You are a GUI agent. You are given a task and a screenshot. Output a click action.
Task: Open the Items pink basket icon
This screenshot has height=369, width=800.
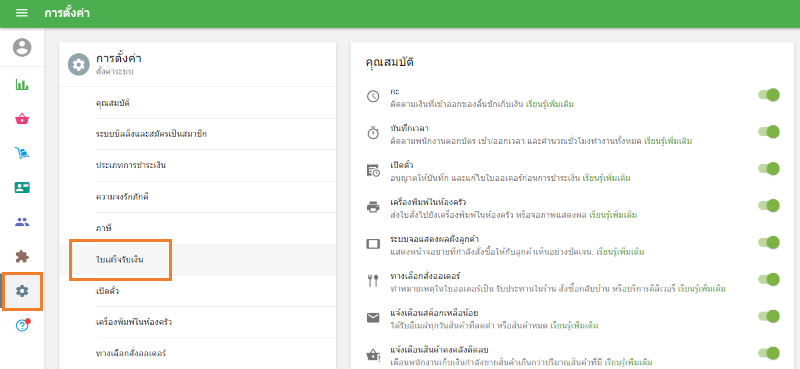[22, 119]
